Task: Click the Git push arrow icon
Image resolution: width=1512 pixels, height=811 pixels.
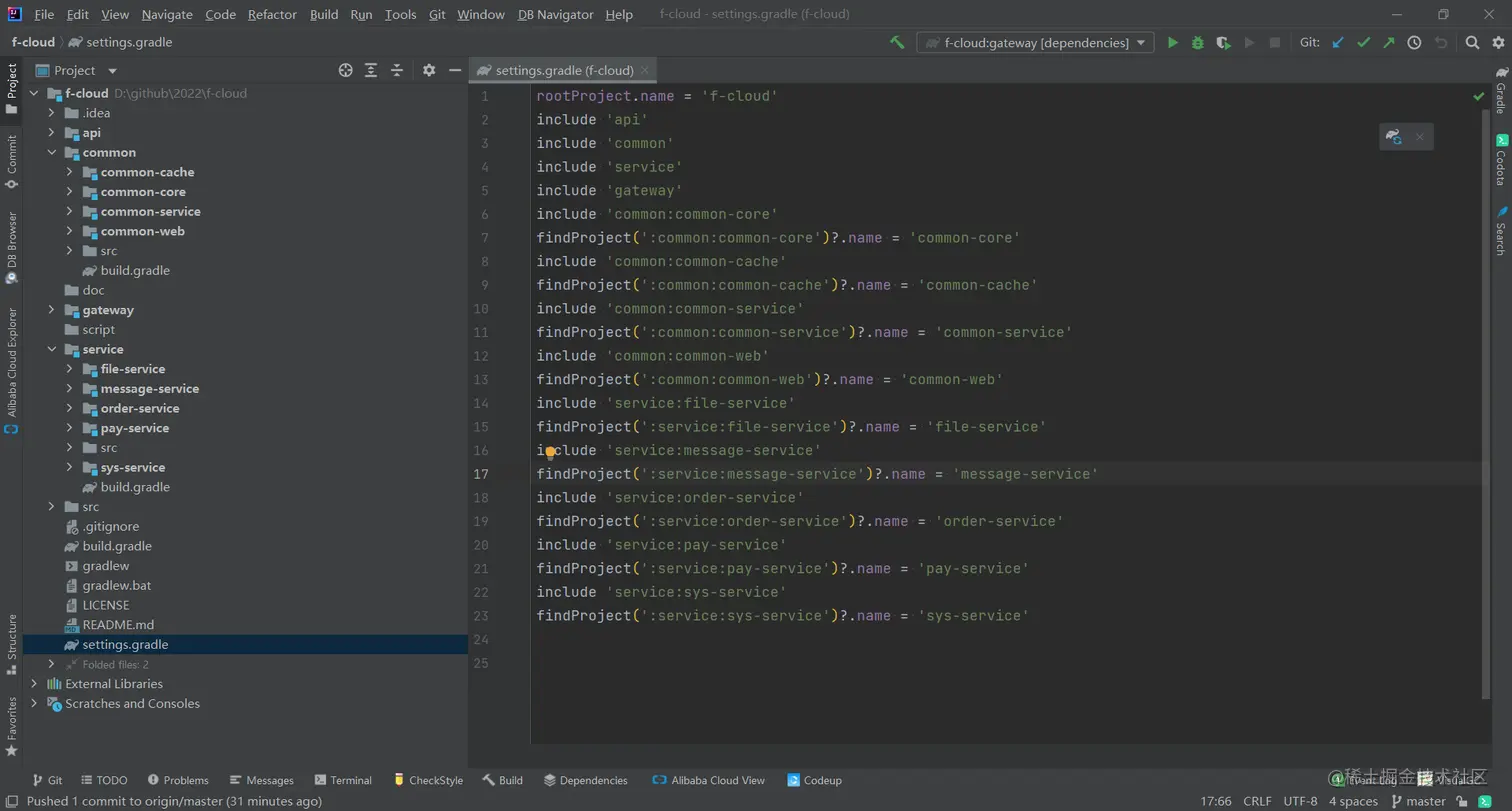Action: [1388, 43]
